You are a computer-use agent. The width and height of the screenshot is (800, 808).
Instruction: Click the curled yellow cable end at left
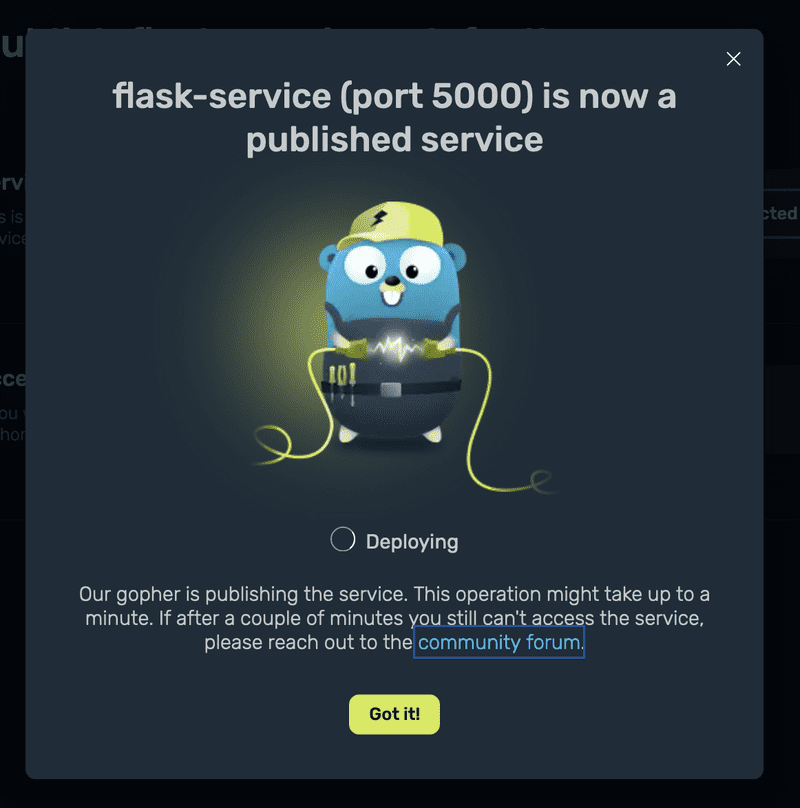click(276, 444)
